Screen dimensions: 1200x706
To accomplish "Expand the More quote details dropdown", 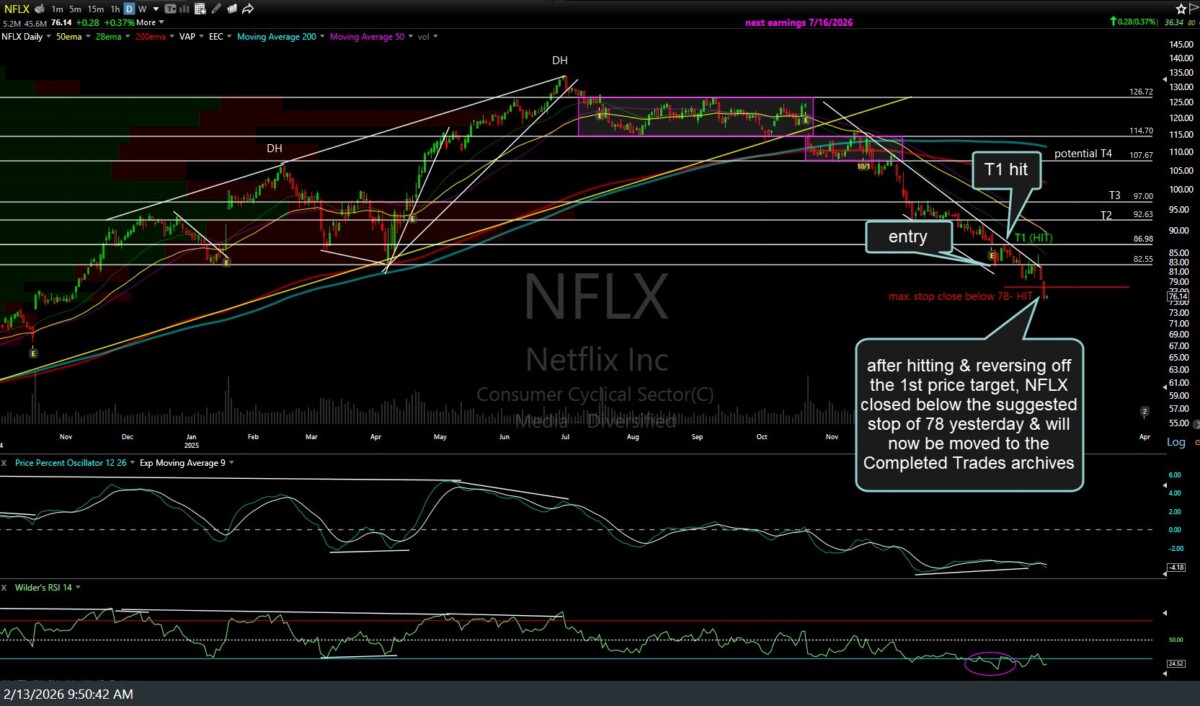I will pyautogui.click(x=149, y=22).
